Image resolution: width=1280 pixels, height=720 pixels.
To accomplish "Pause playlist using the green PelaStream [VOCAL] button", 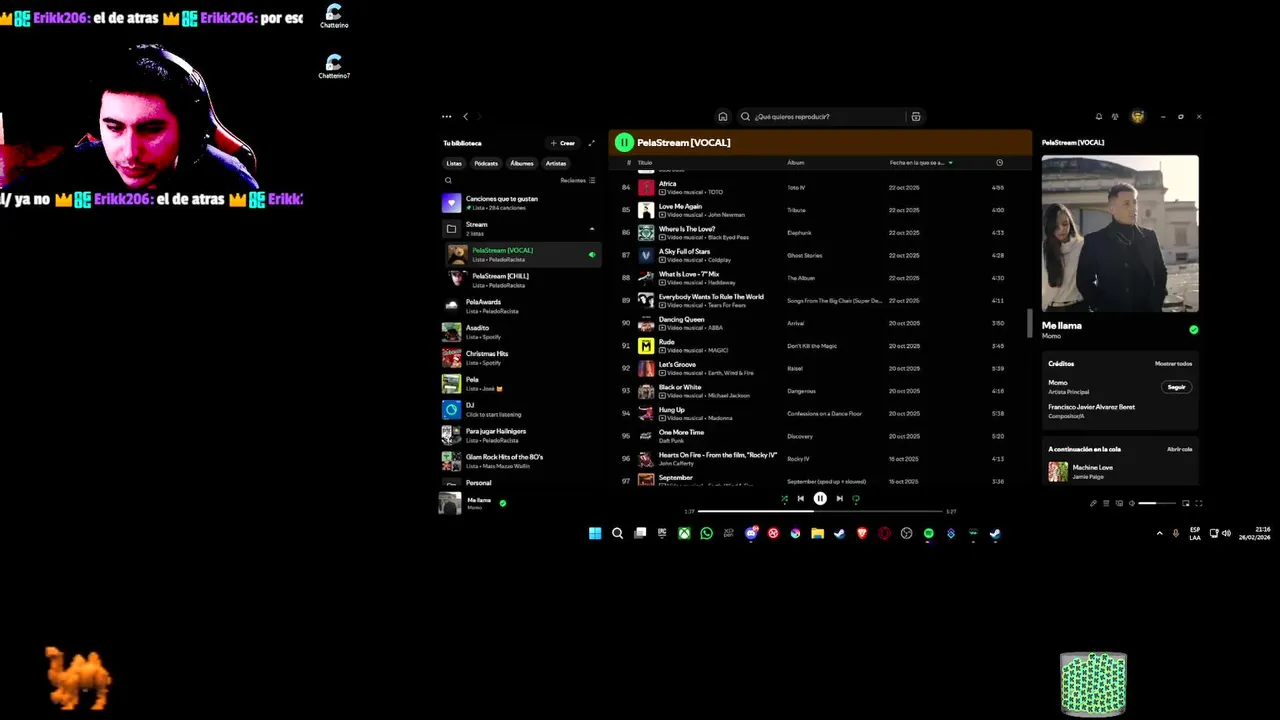I will (624, 143).
